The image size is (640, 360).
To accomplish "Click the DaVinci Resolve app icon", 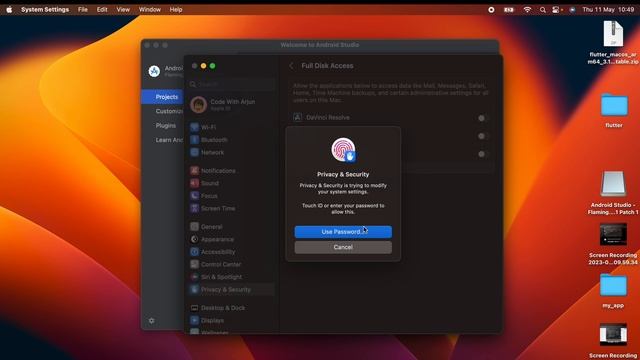I will point(298,118).
